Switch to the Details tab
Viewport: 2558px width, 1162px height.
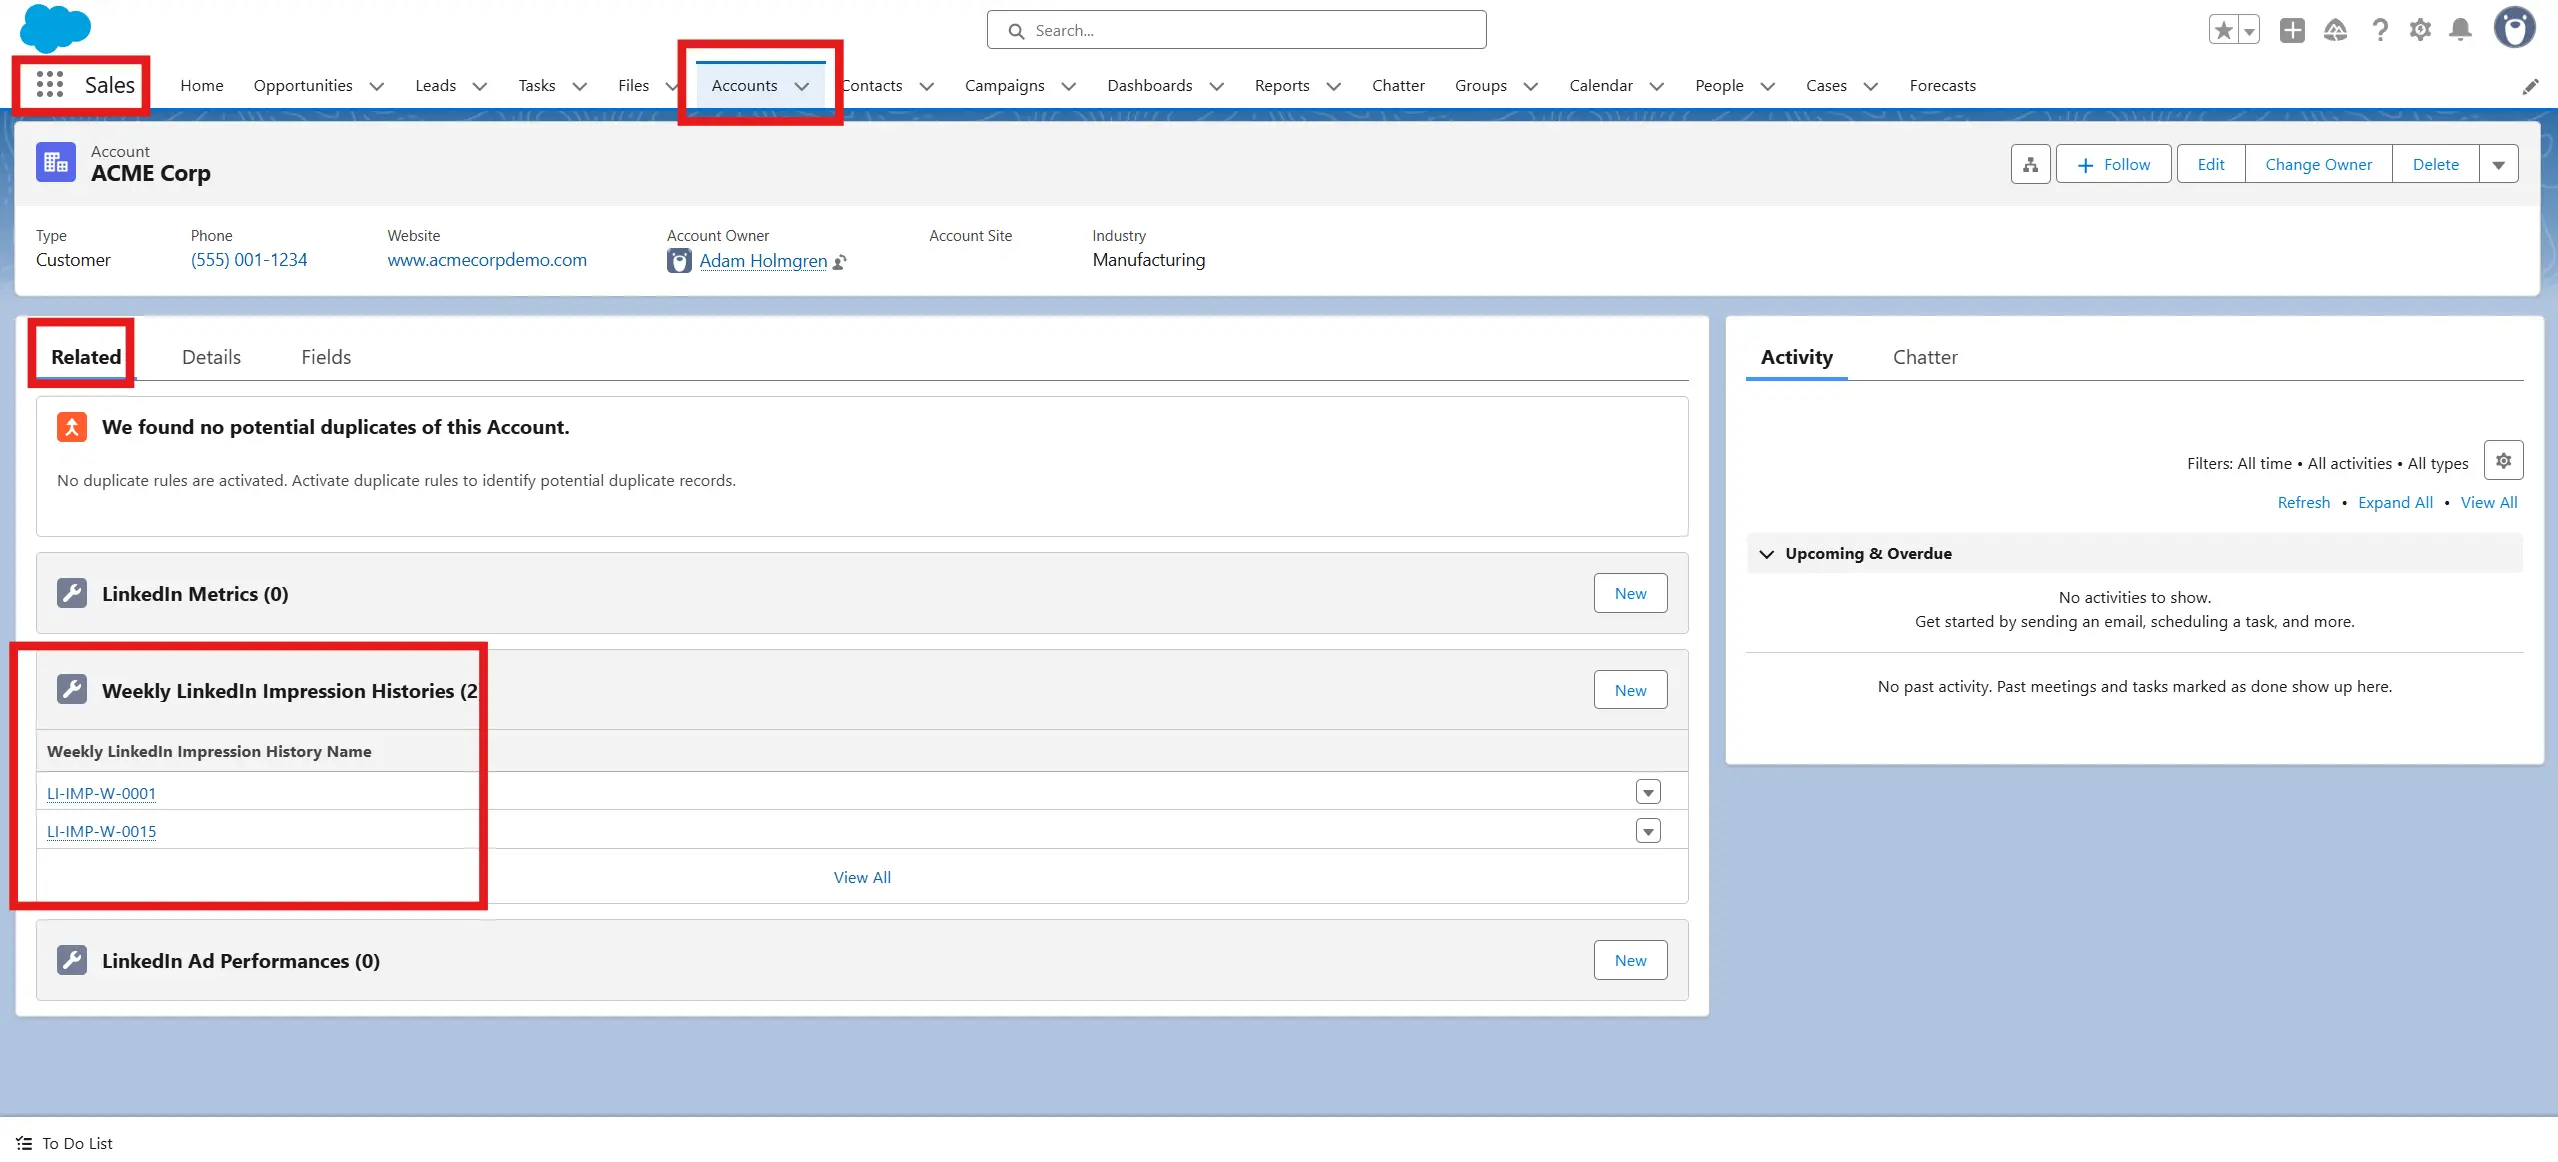211,357
